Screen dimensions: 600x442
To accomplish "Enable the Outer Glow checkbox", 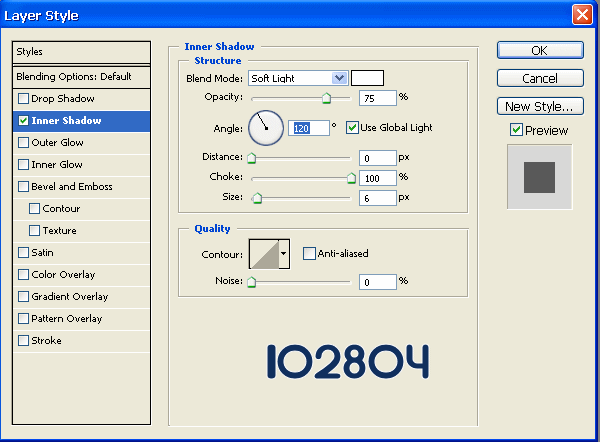I will point(23,143).
